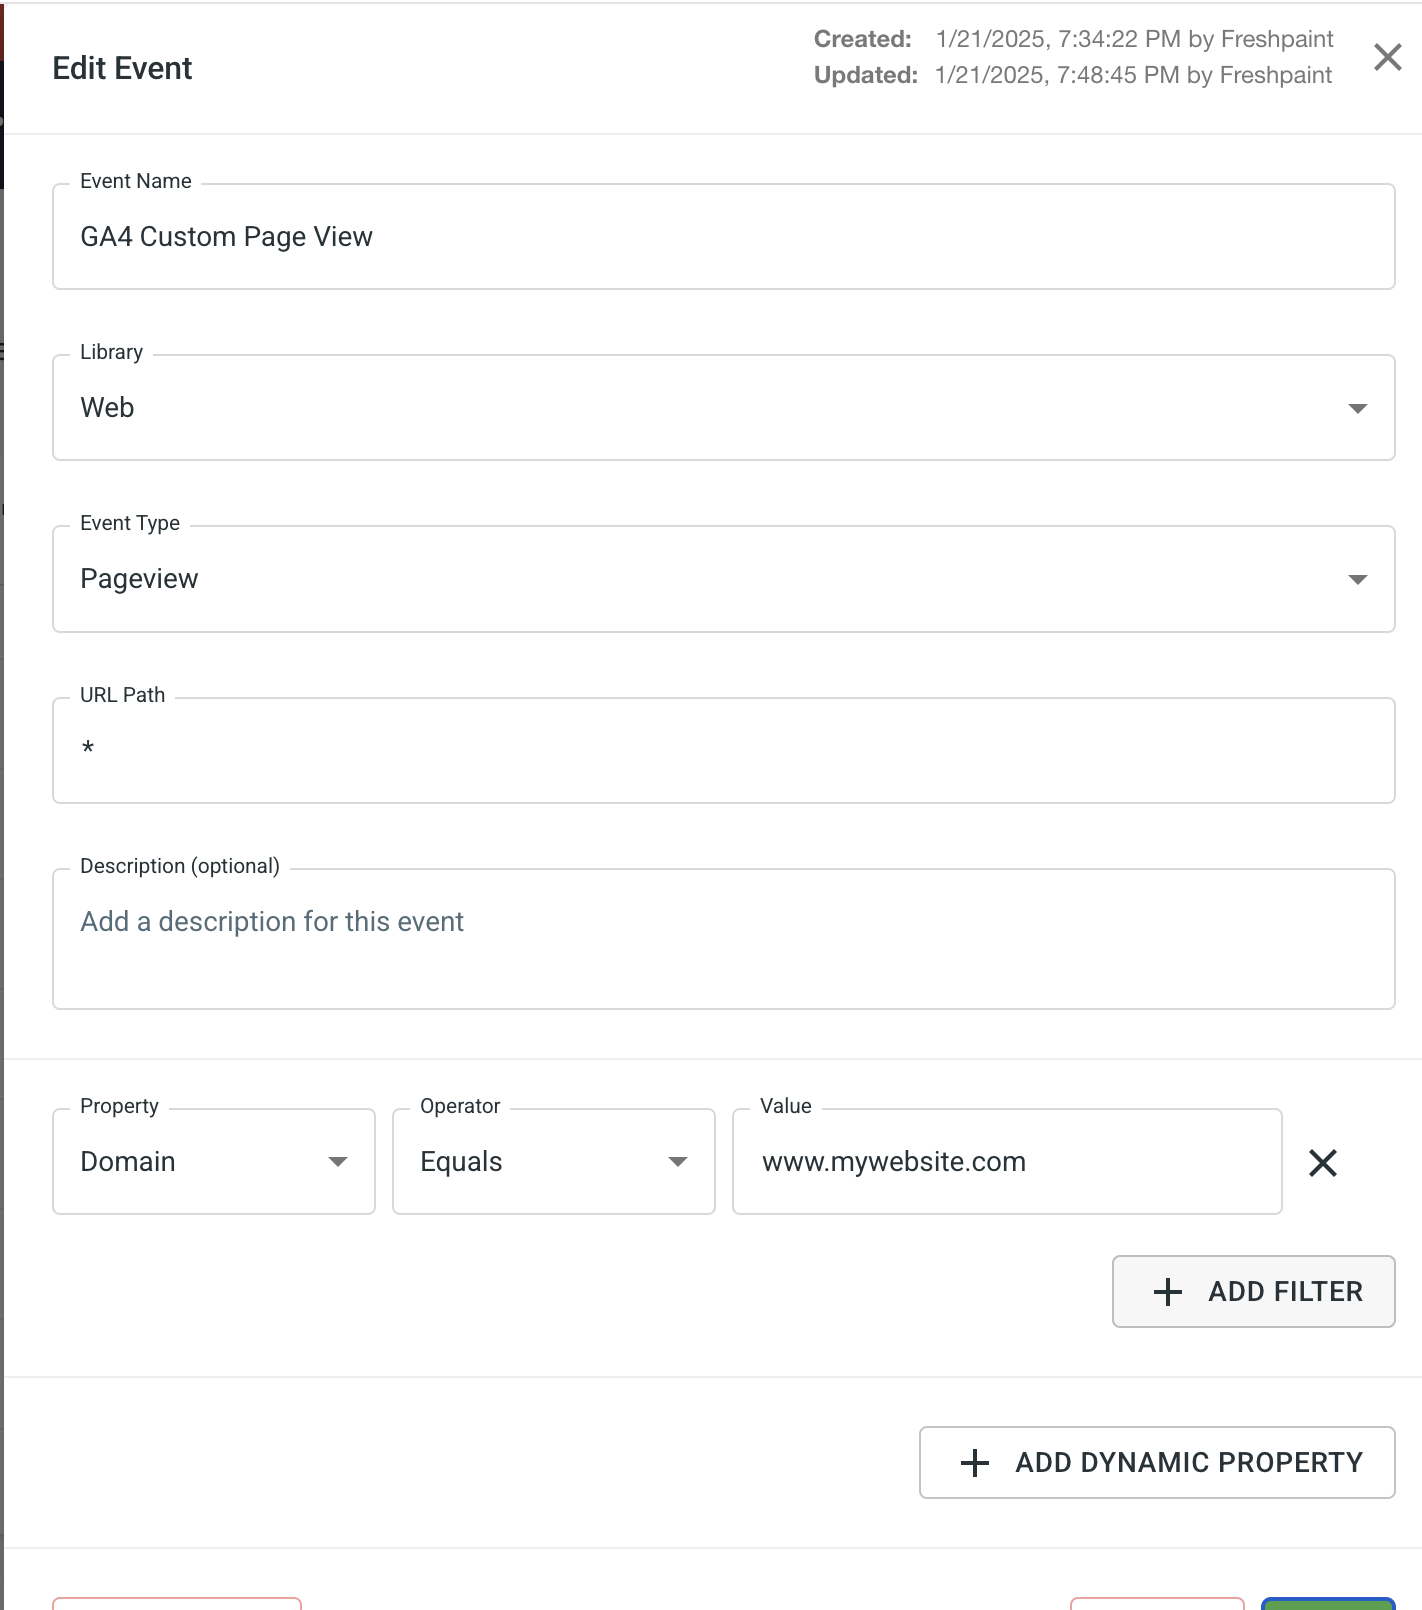Screen dimensions: 1422x1610
Task: Click the filter Value input field
Action: pyautogui.click(x=1006, y=1162)
